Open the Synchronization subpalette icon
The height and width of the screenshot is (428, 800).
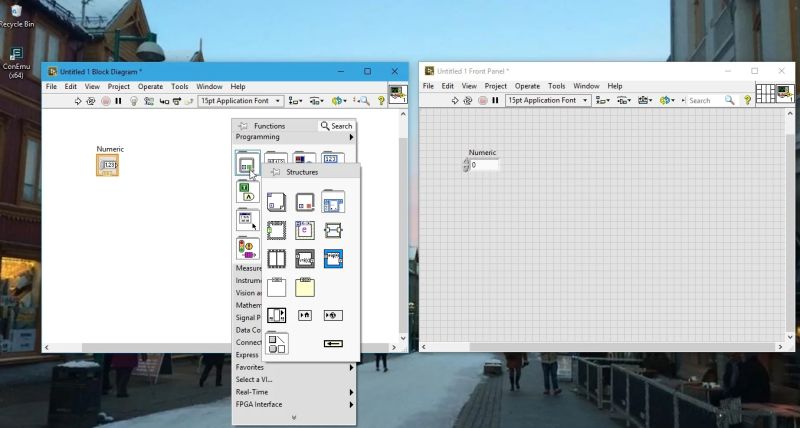tap(247, 248)
